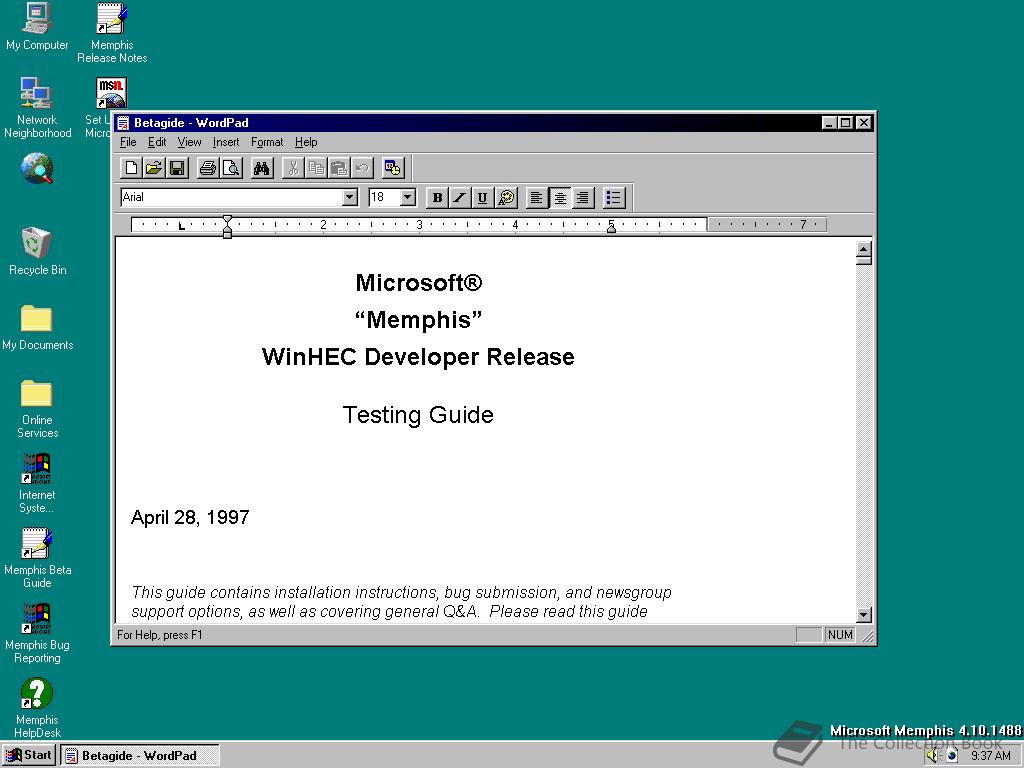Open the File menu
1024x768 pixels.
click(128, 142)
